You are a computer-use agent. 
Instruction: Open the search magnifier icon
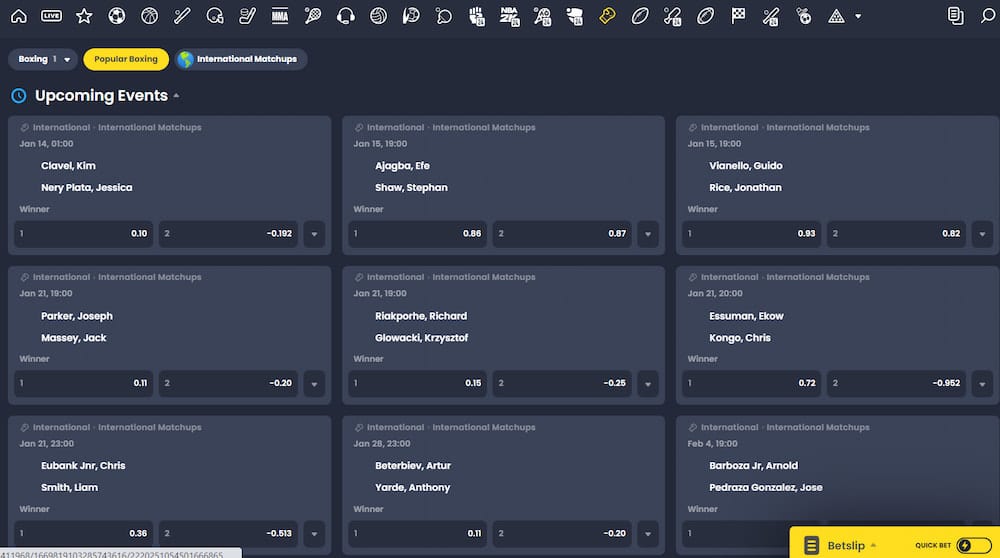988,16
